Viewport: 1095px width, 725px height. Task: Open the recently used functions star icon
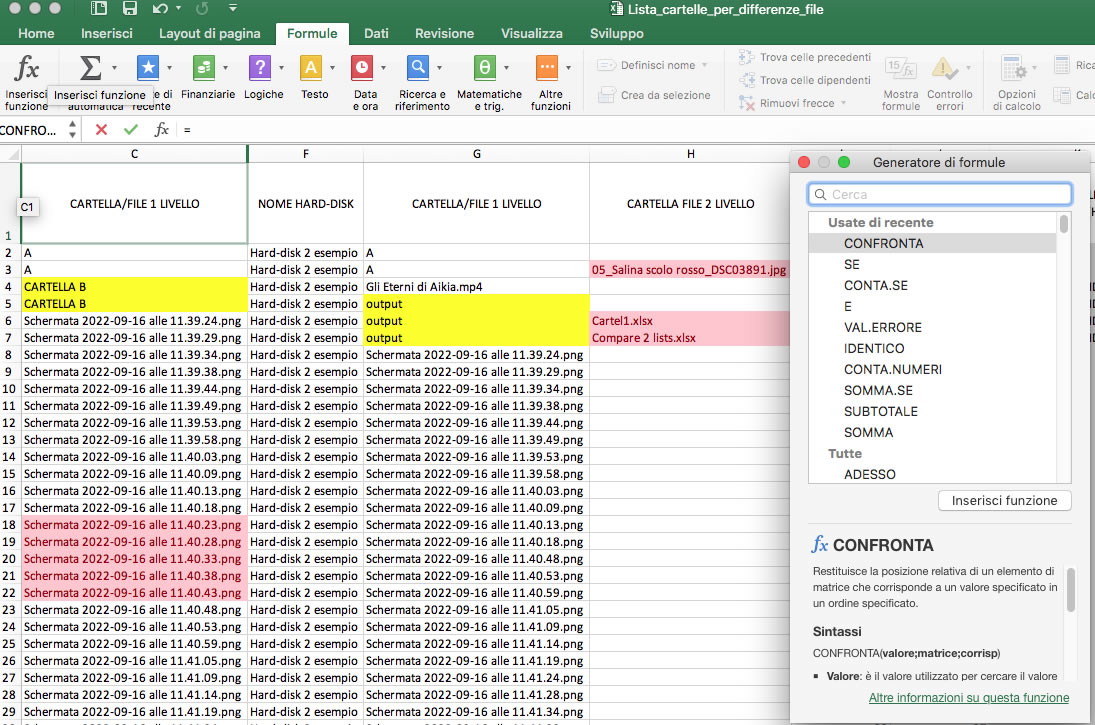147,68
